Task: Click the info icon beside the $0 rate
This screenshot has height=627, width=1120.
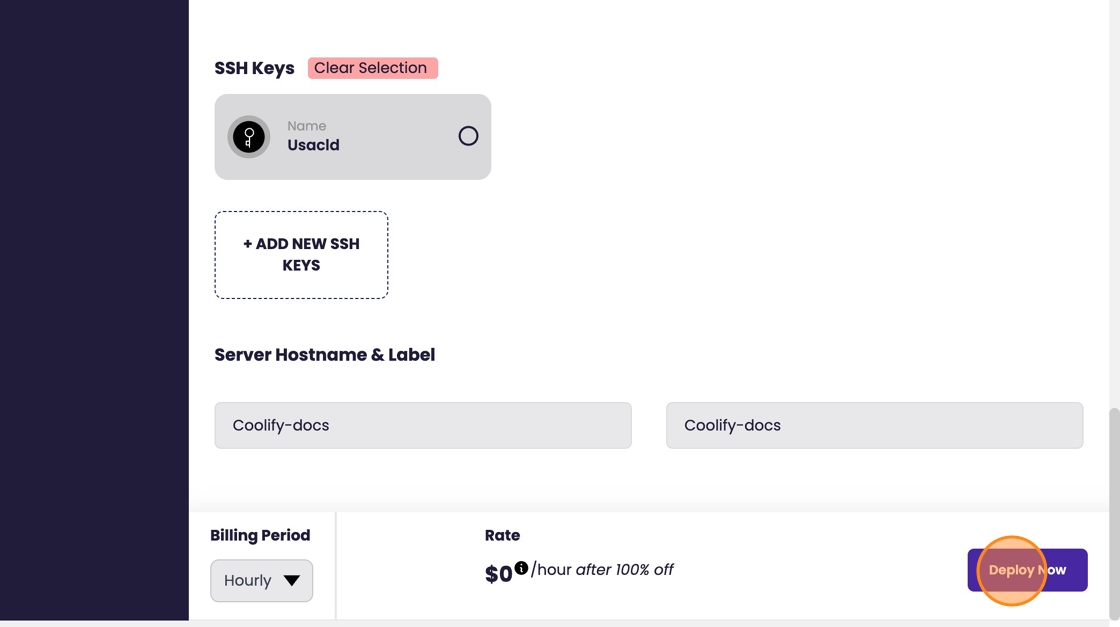Action: pyautogui.click(x=521, y=568)
